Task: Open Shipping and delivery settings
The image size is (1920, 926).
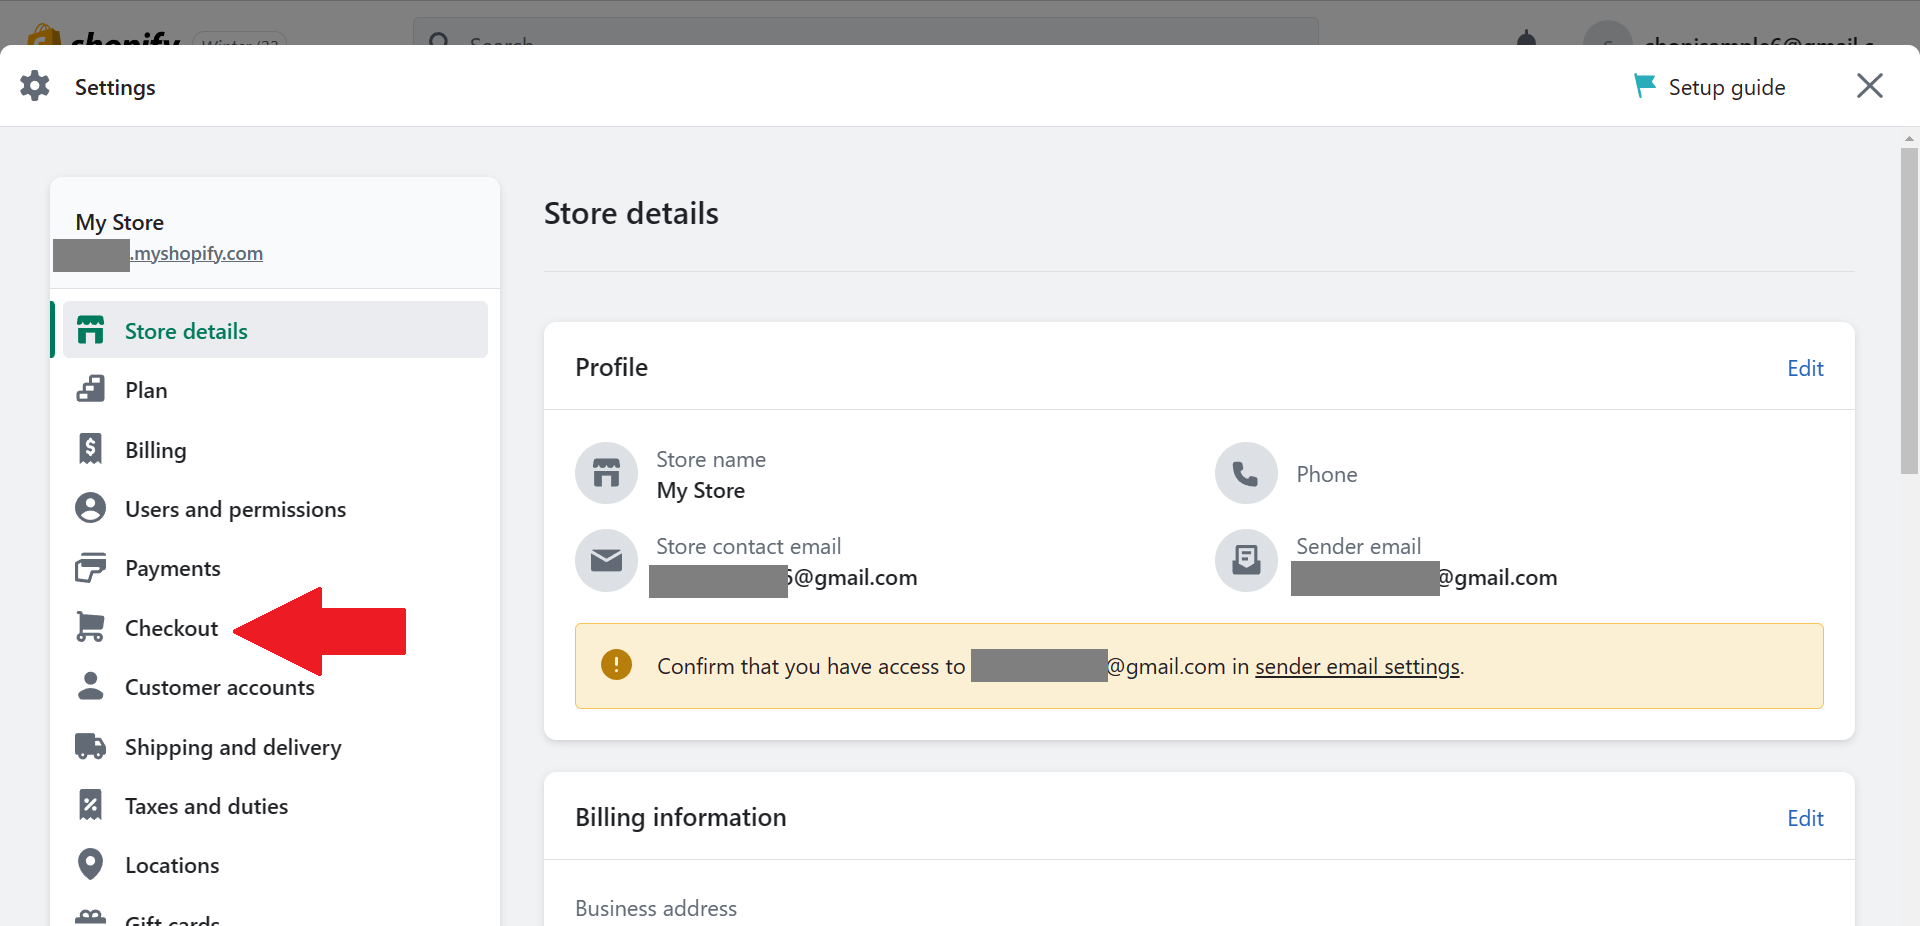Action: click(x=275, y=747)
